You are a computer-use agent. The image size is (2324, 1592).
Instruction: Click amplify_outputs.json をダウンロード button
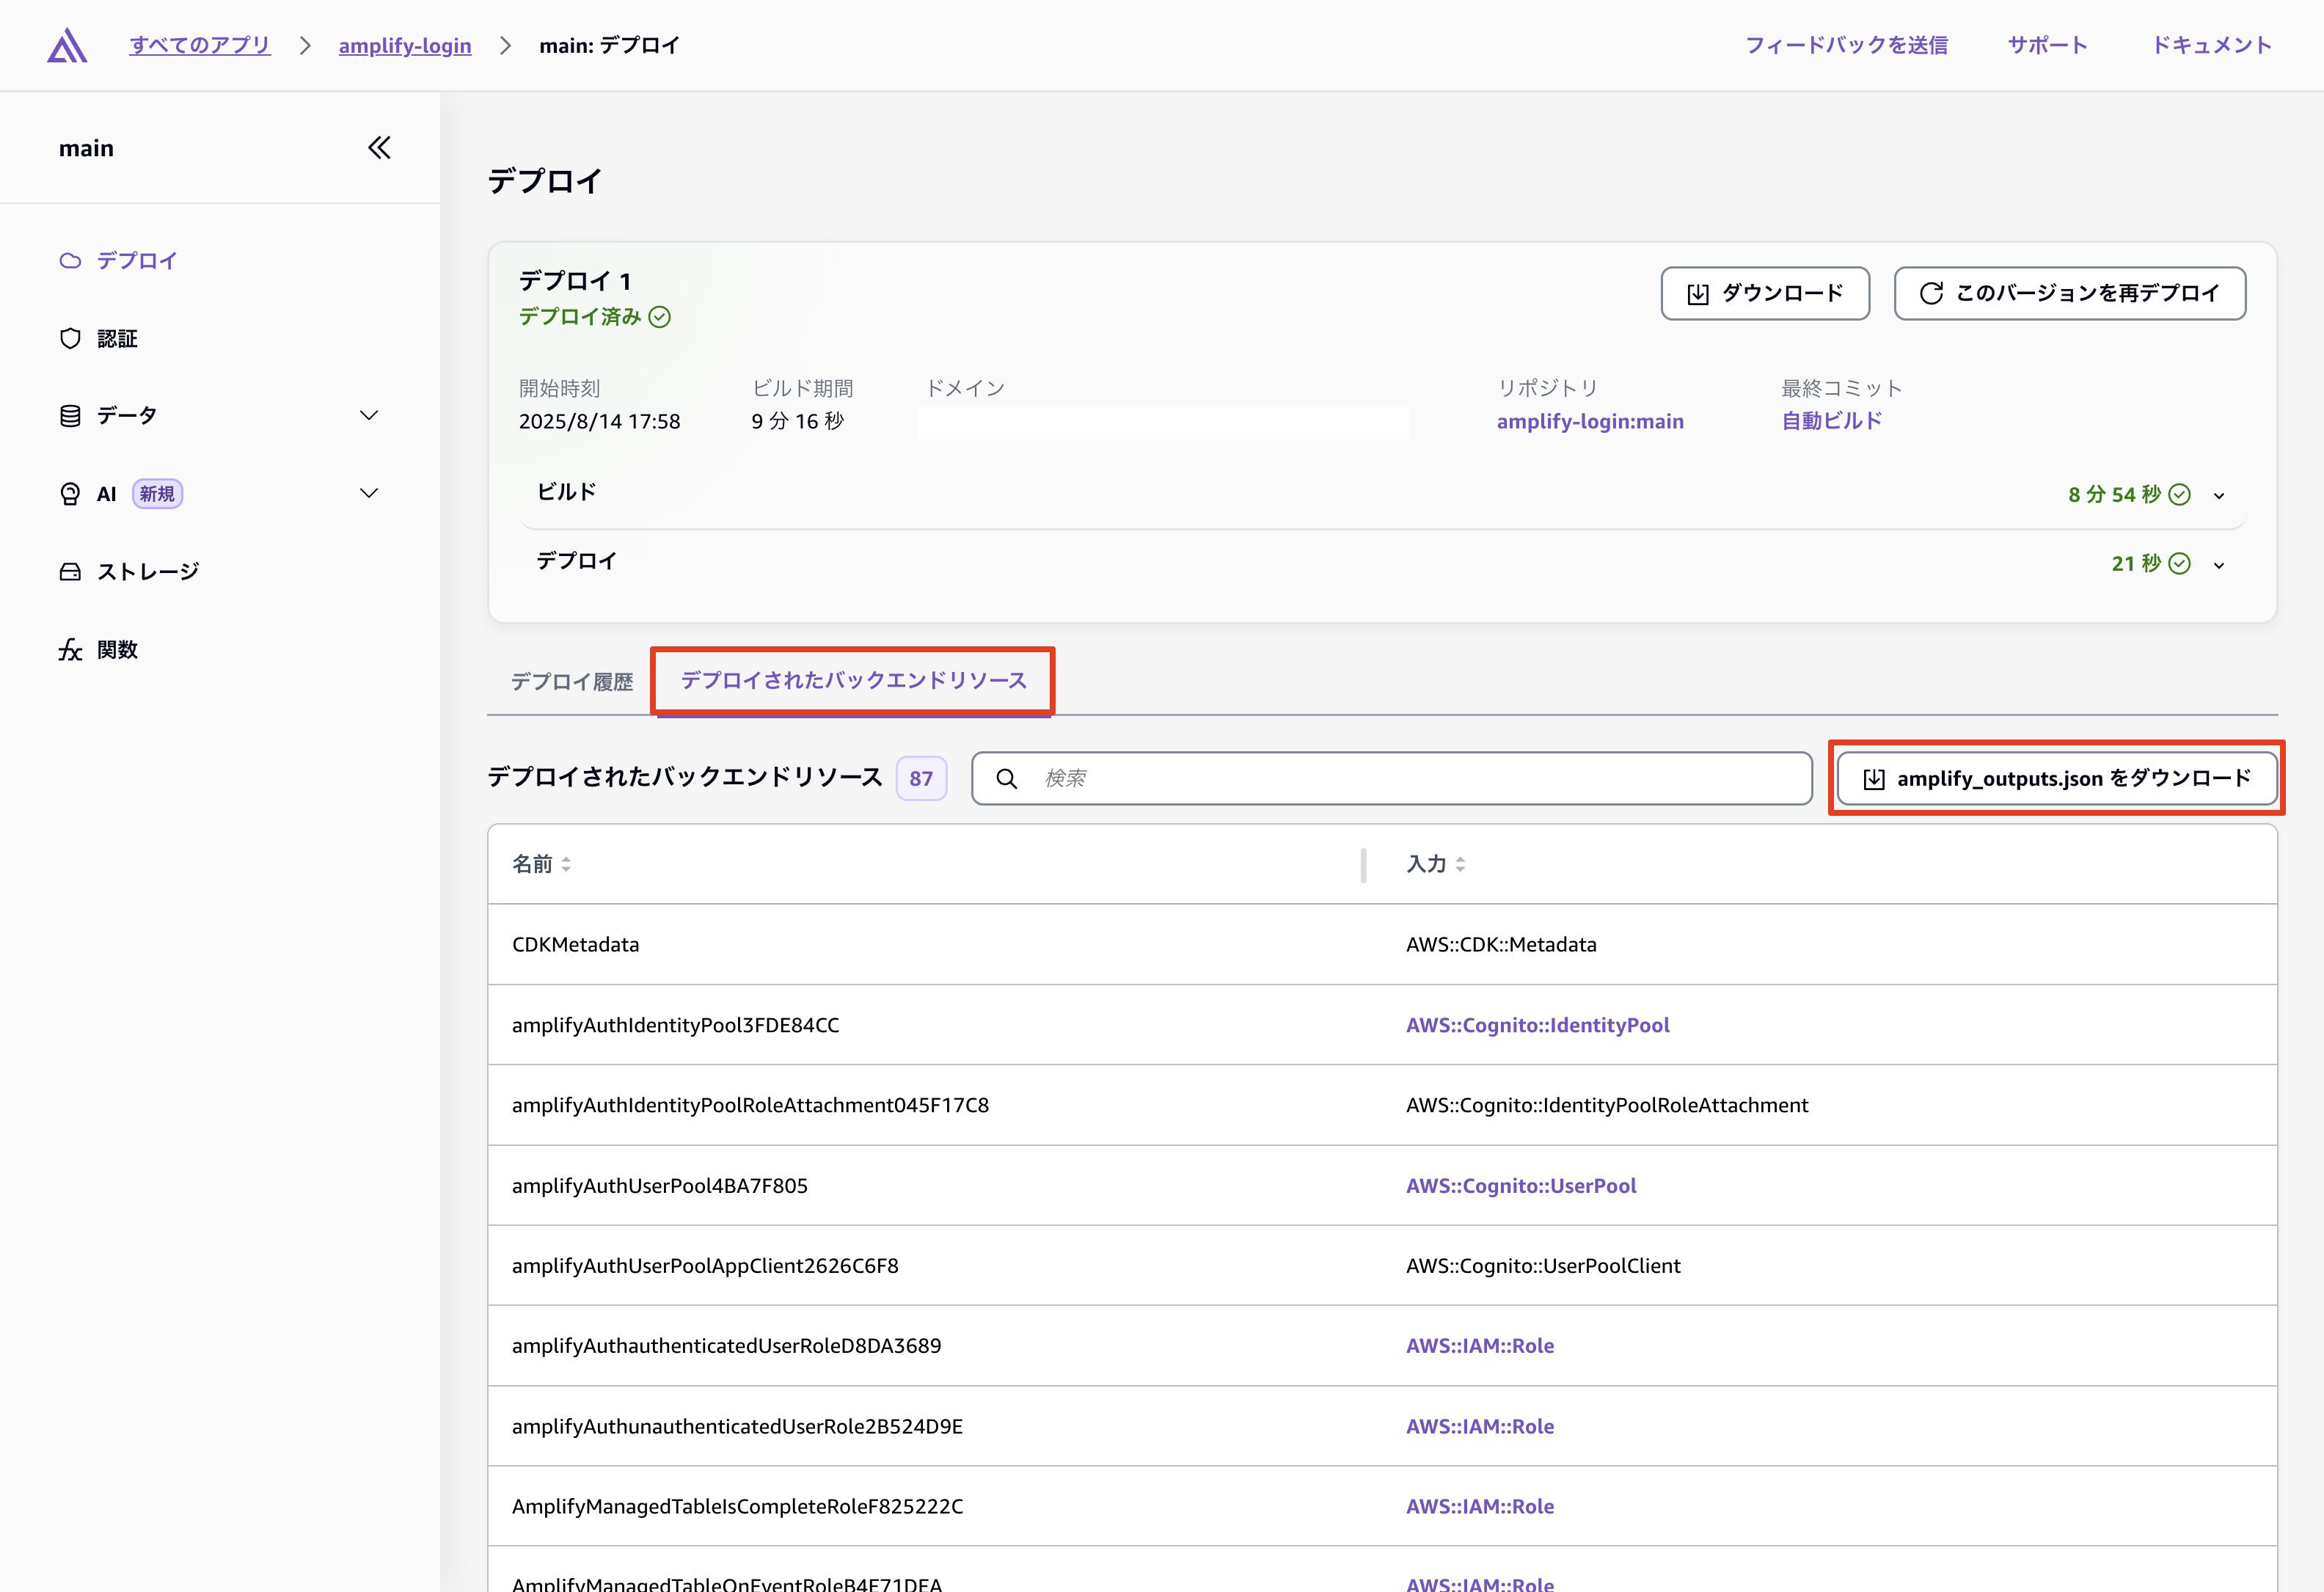2057,779
